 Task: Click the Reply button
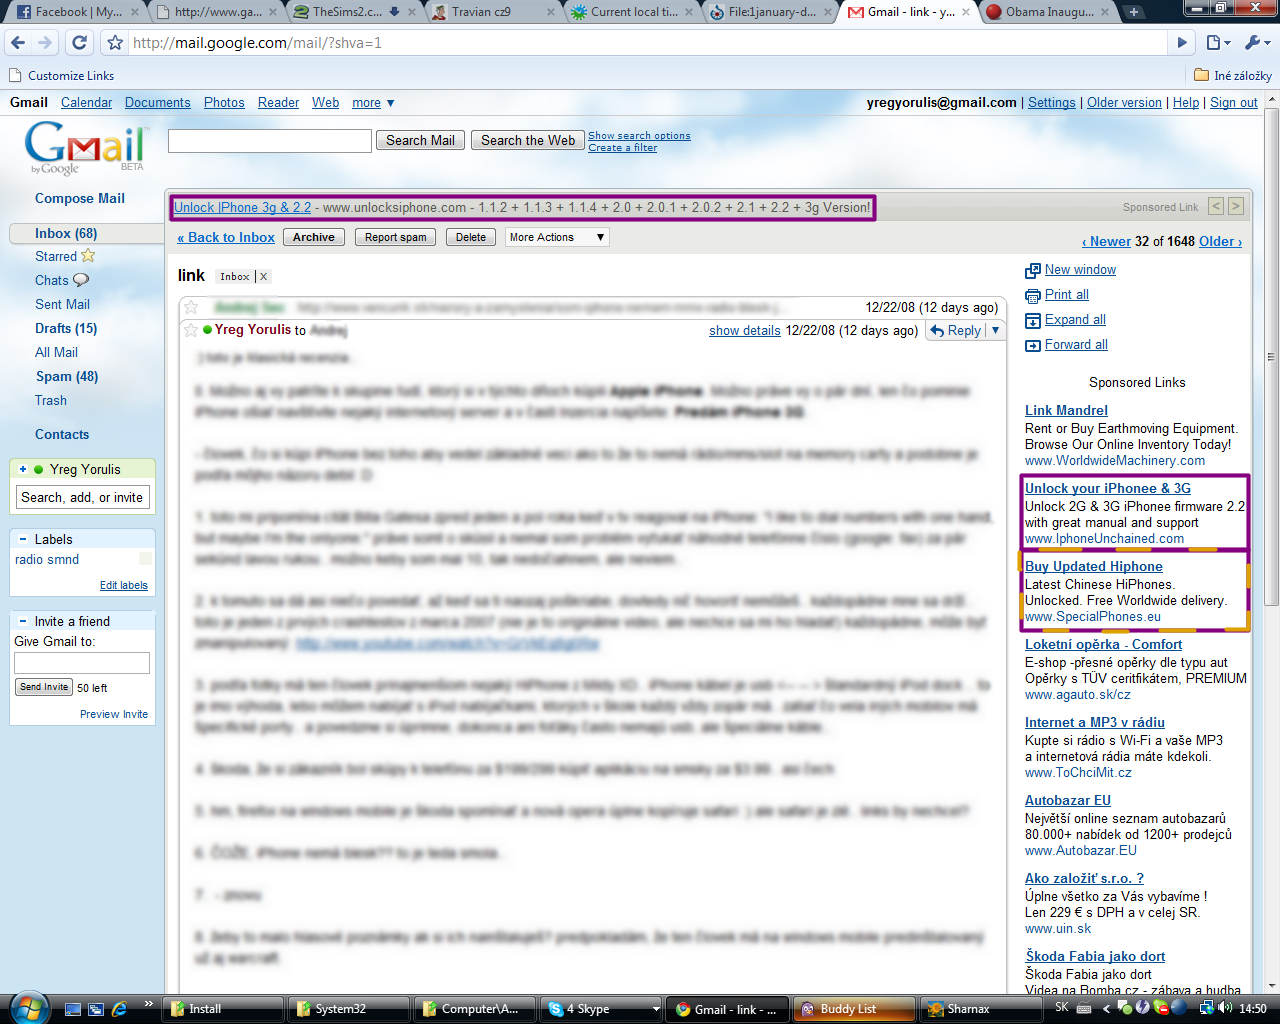tap(956, 330)
